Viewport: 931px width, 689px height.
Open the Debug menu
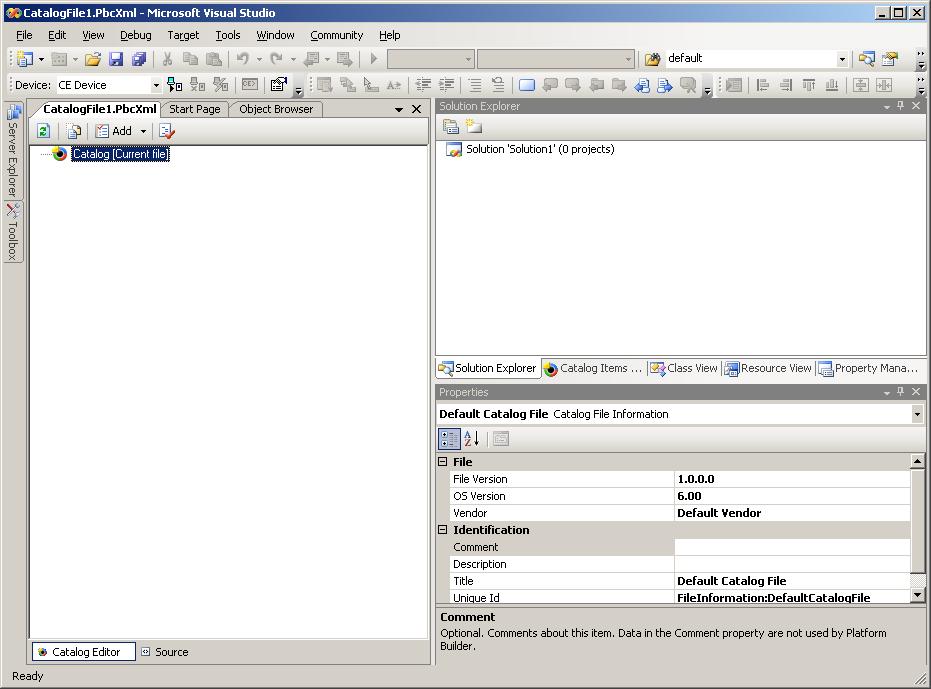pyautogui.click(x=135, y=35)
